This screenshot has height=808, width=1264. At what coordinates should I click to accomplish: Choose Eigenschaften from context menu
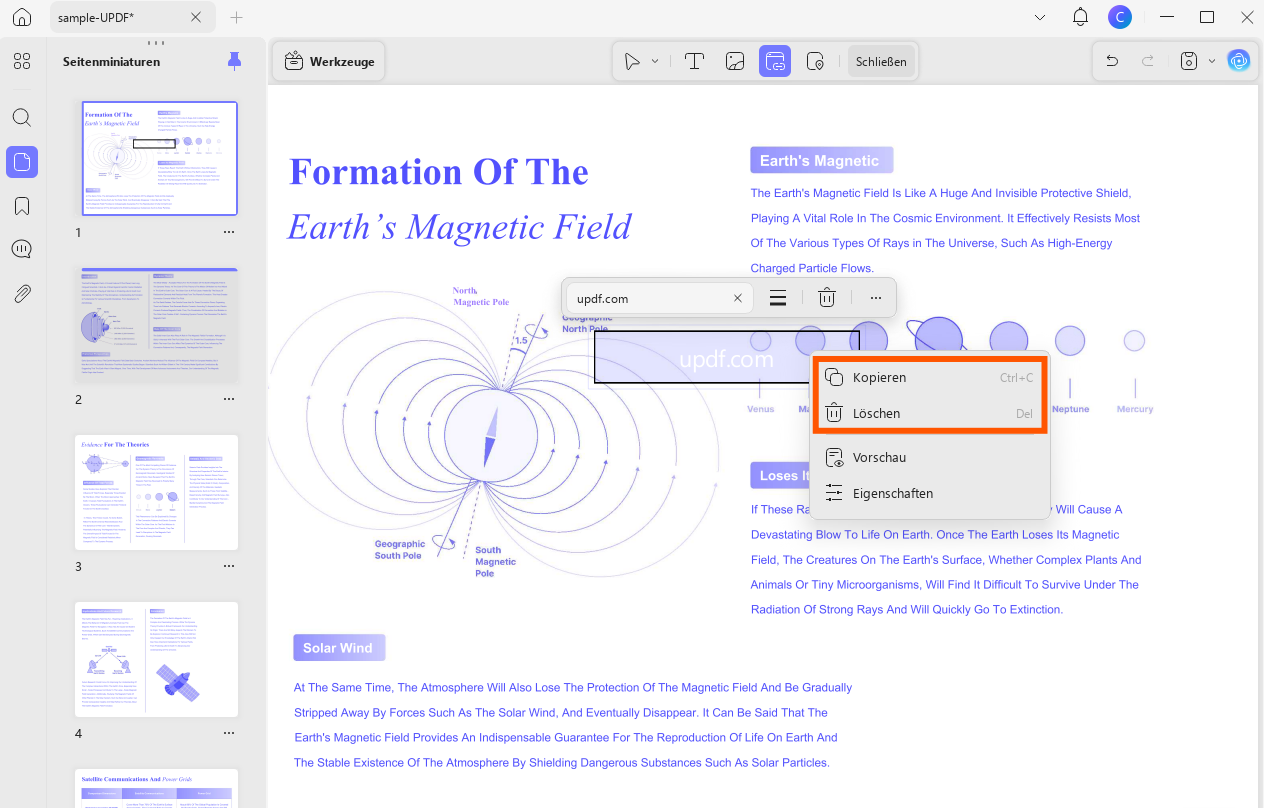click(x=930, y=493)
